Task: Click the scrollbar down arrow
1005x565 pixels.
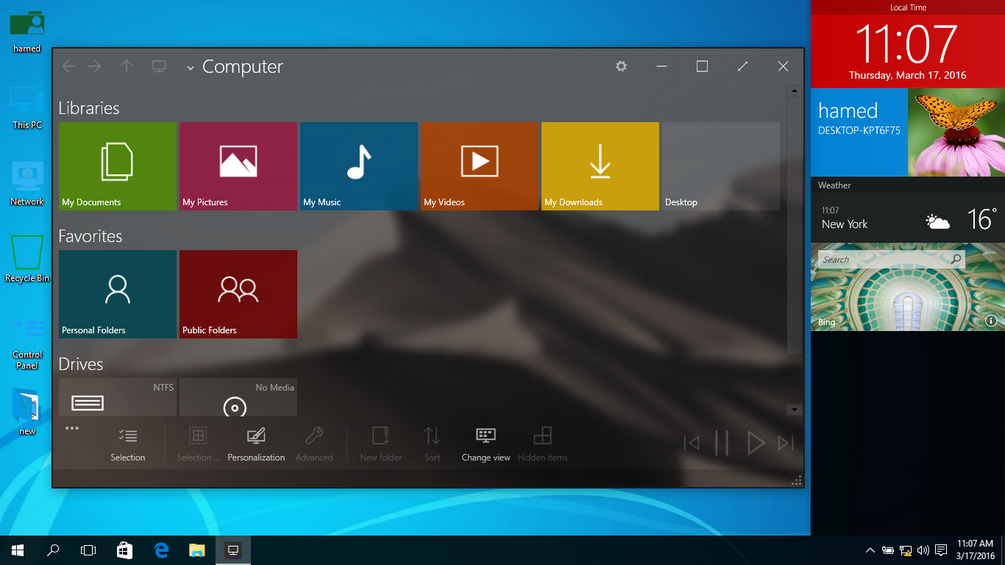Action: (x=794, y=410)
